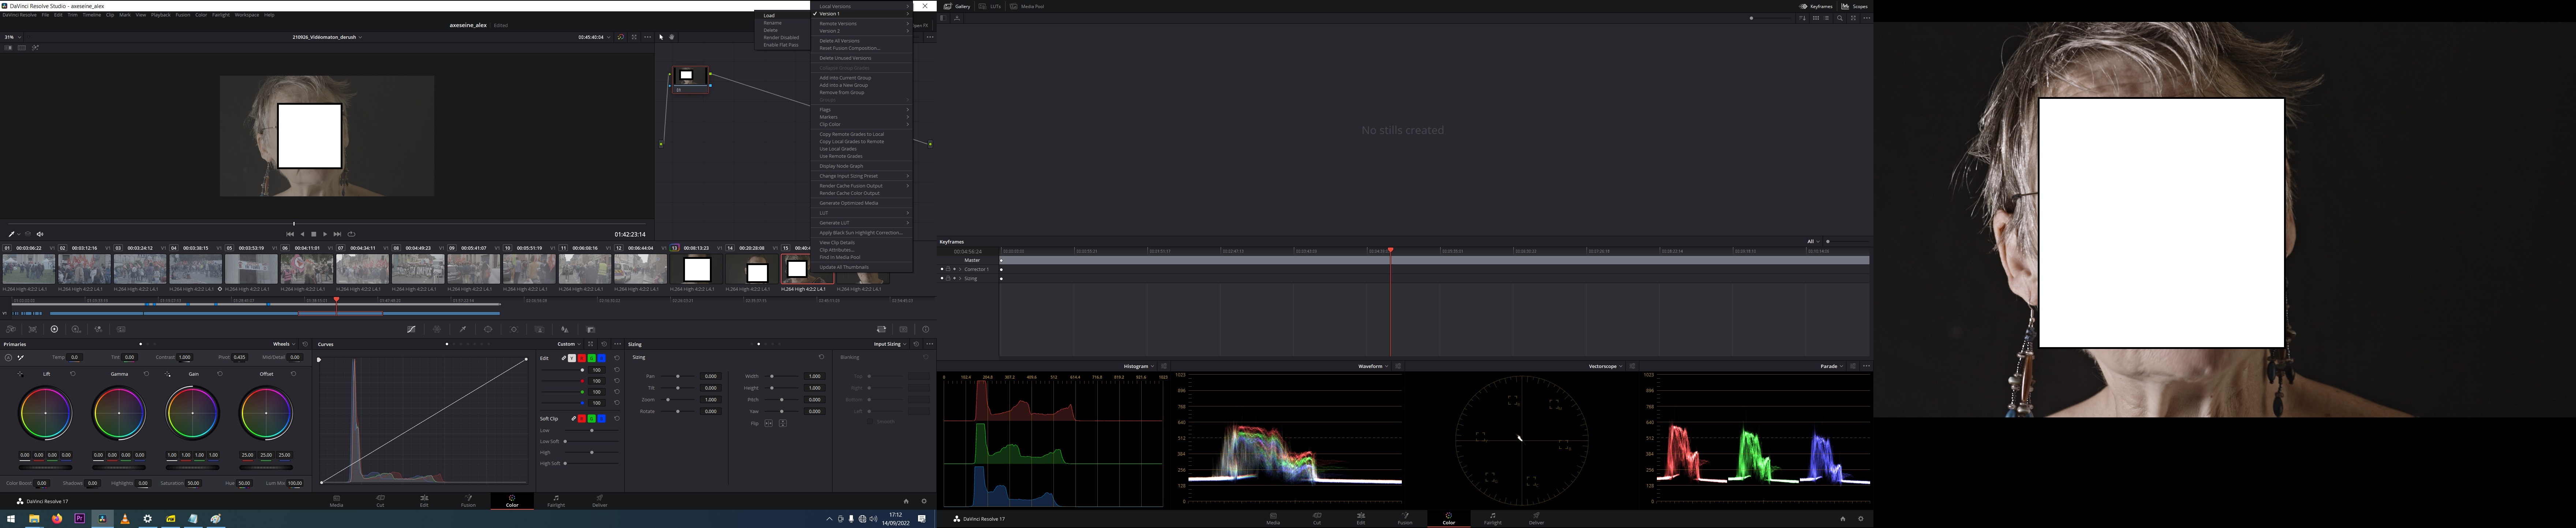Open the Histogram scope type dropdown
The width and height of the screenshot is (2576, 528).
click(x=1139, y=366)
